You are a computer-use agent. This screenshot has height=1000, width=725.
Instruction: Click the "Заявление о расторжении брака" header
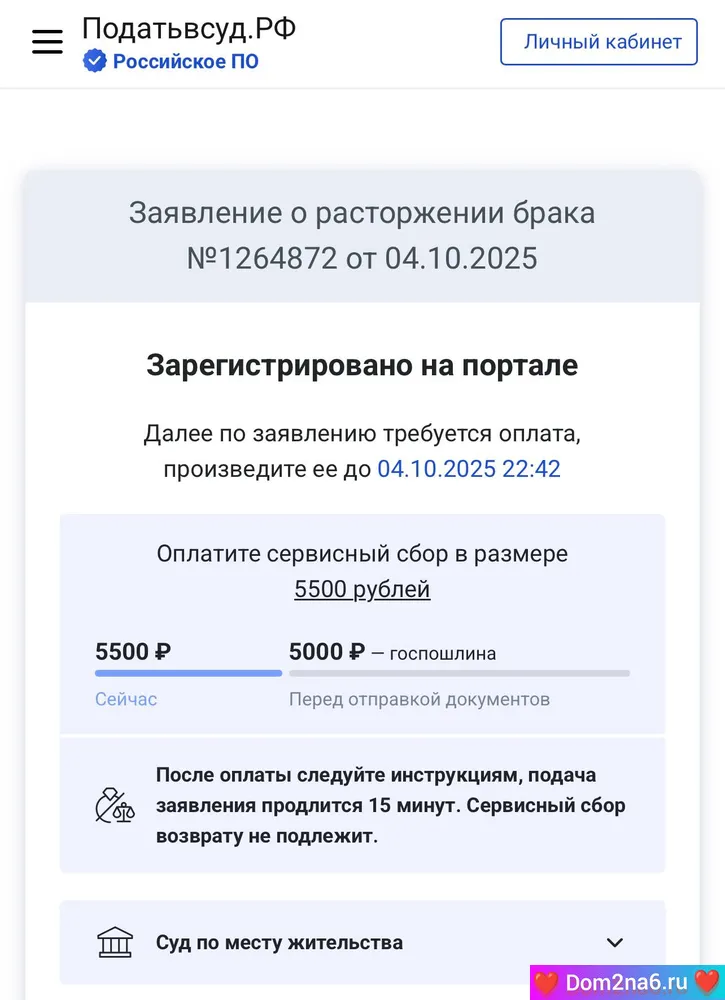(362, 213)
